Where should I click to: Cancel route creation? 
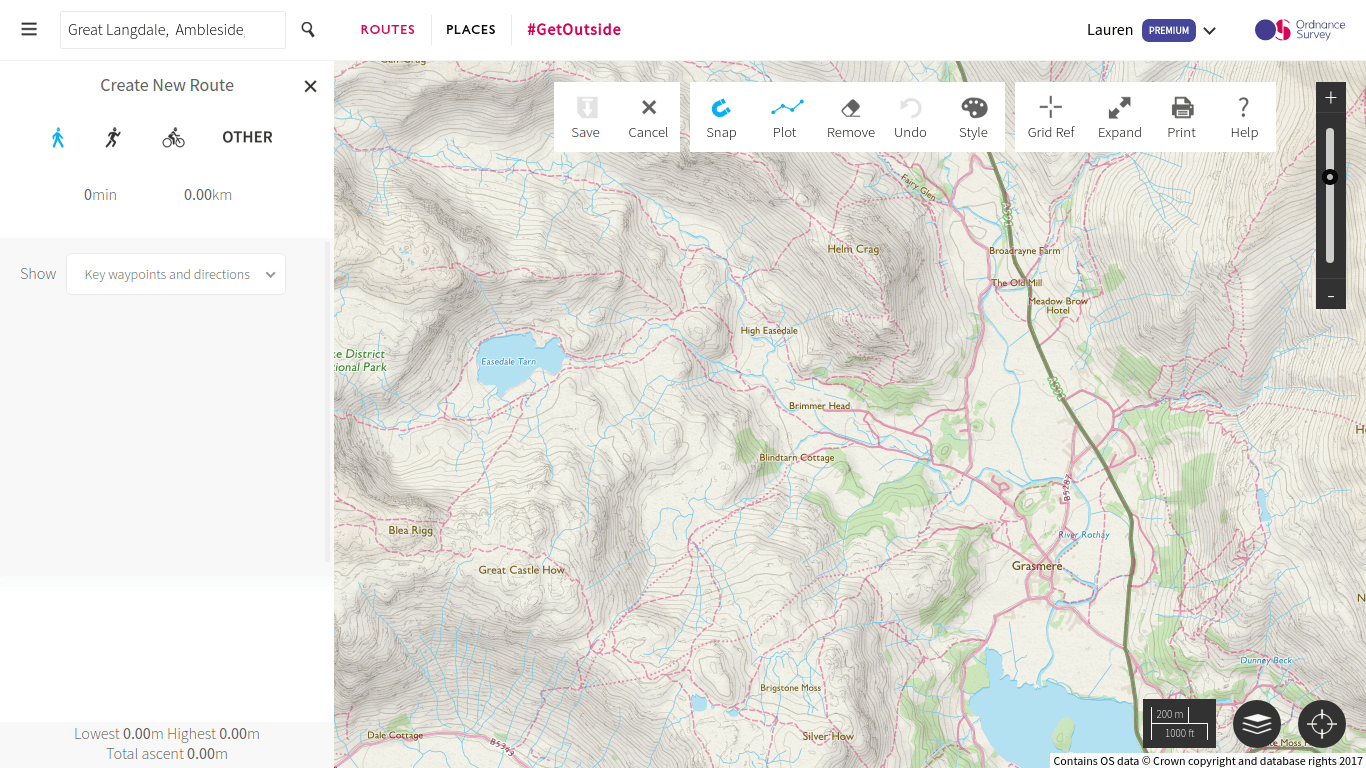pos(648,117)
